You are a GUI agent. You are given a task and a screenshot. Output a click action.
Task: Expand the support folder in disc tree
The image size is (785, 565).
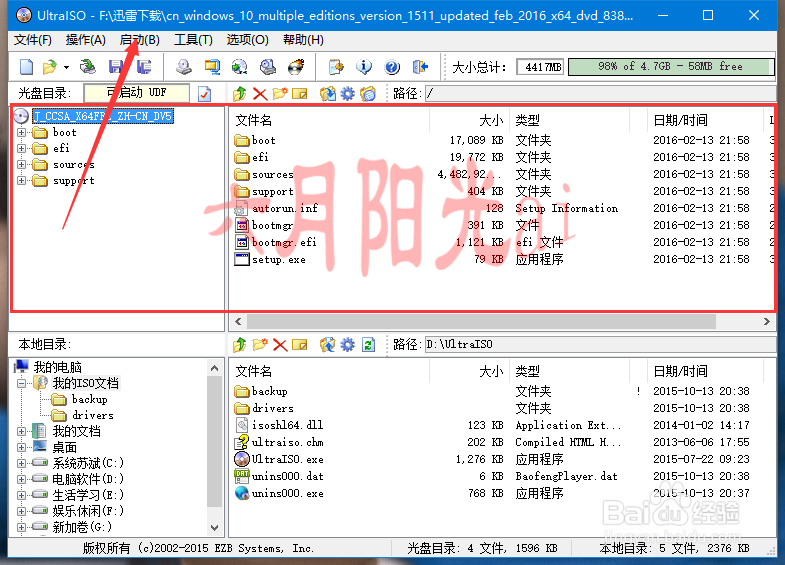pyautogui.click(x=22, y=181)
